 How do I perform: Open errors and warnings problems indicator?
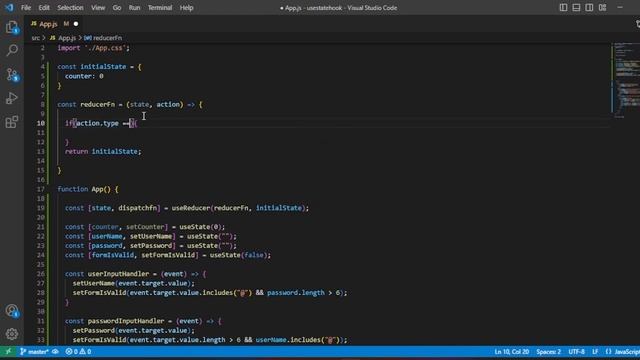(78, 351)
